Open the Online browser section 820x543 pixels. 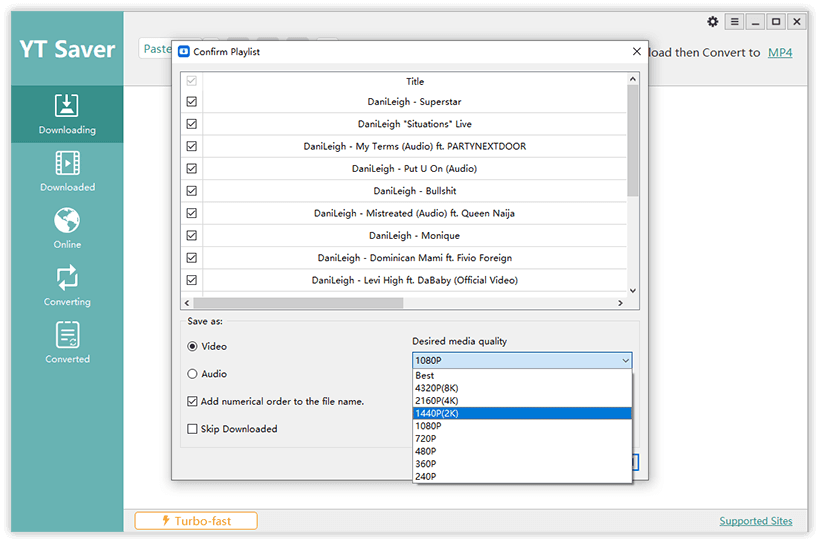pos(67,229)
